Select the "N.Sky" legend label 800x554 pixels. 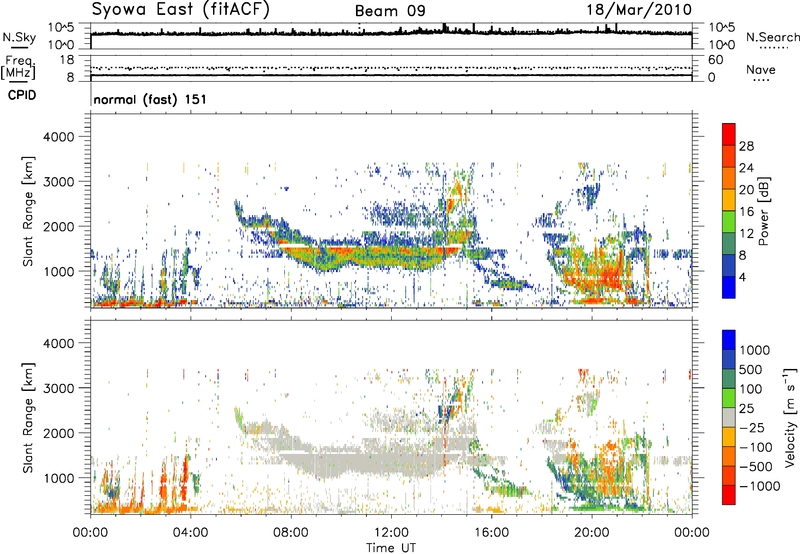tap(19, 37)
